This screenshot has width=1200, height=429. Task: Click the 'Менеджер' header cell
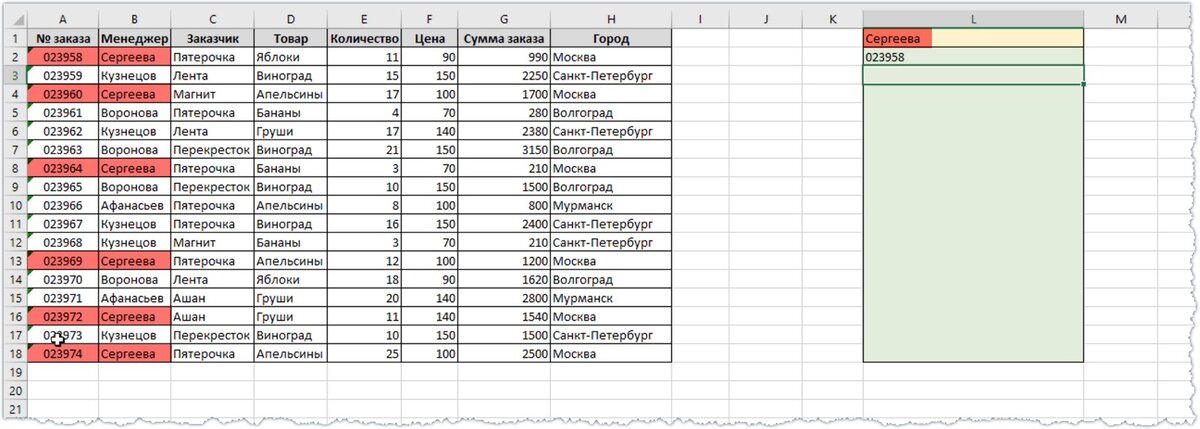pyautogui.click(x=134, y=38)
